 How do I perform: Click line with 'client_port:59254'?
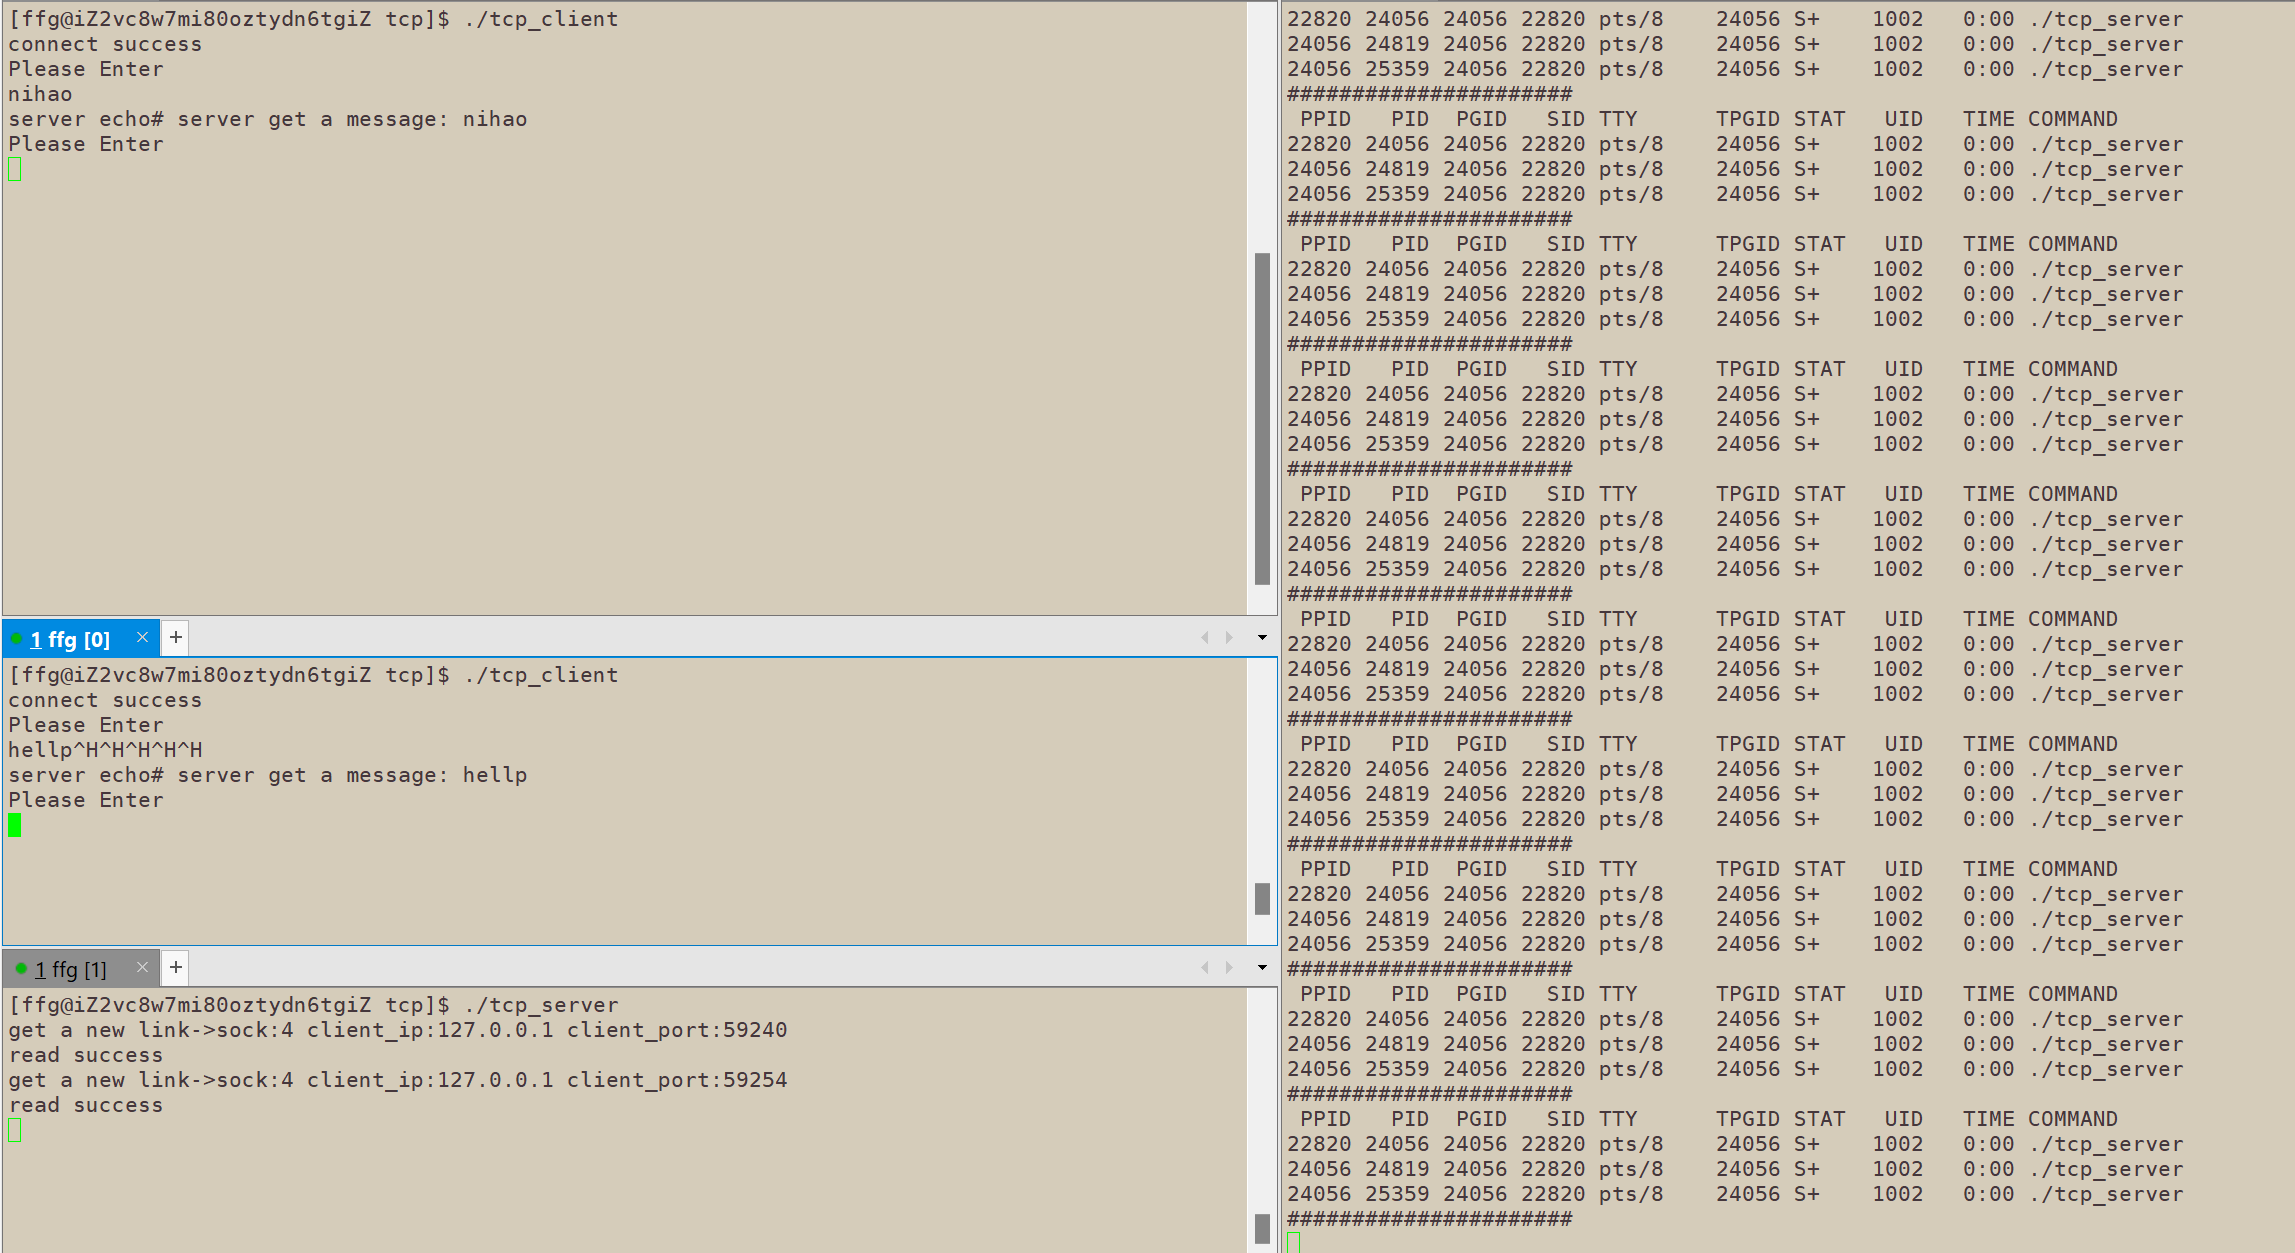398,1080
